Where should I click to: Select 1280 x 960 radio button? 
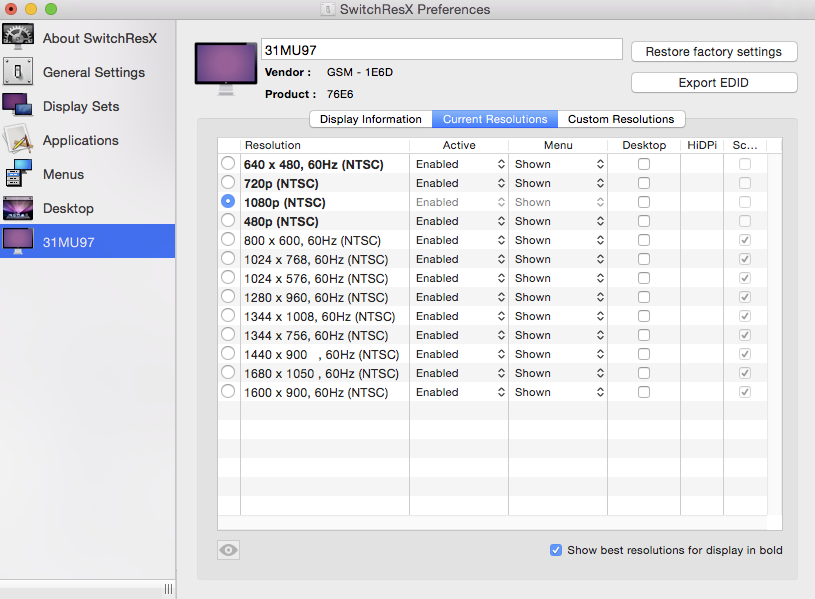(x=228, y=296)
